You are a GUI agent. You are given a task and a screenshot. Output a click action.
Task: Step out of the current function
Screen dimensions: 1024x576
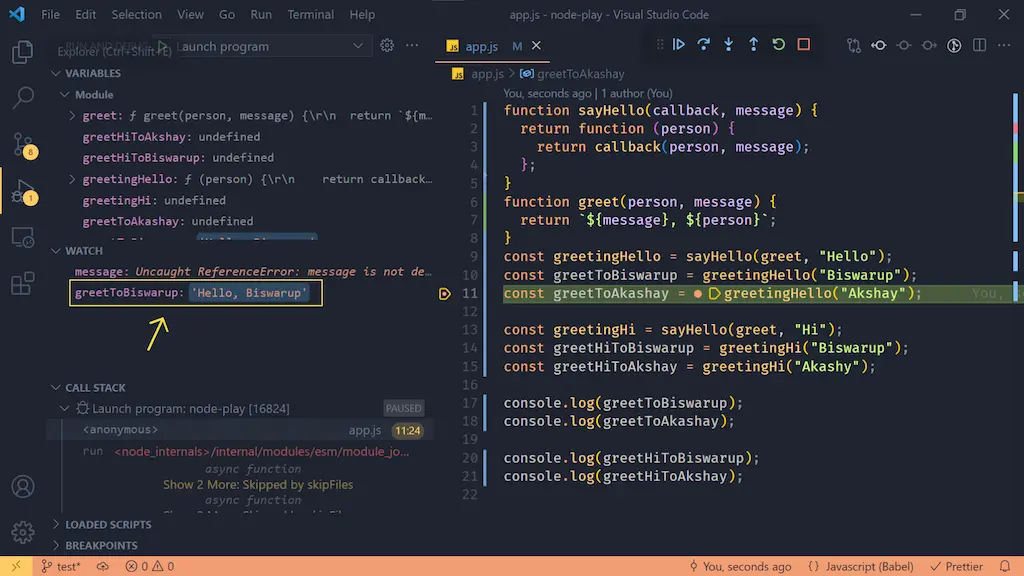[753, 44]
